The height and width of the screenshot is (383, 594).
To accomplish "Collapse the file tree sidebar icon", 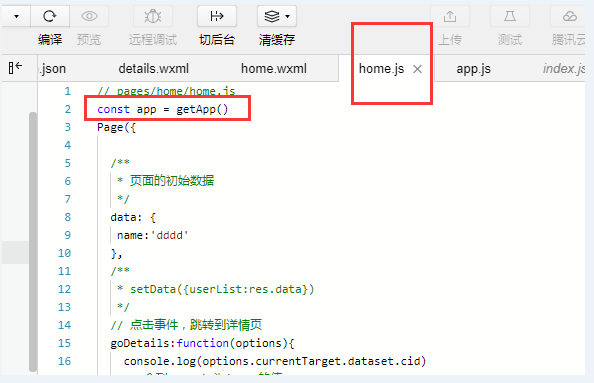I will click(x=15, y=67).
